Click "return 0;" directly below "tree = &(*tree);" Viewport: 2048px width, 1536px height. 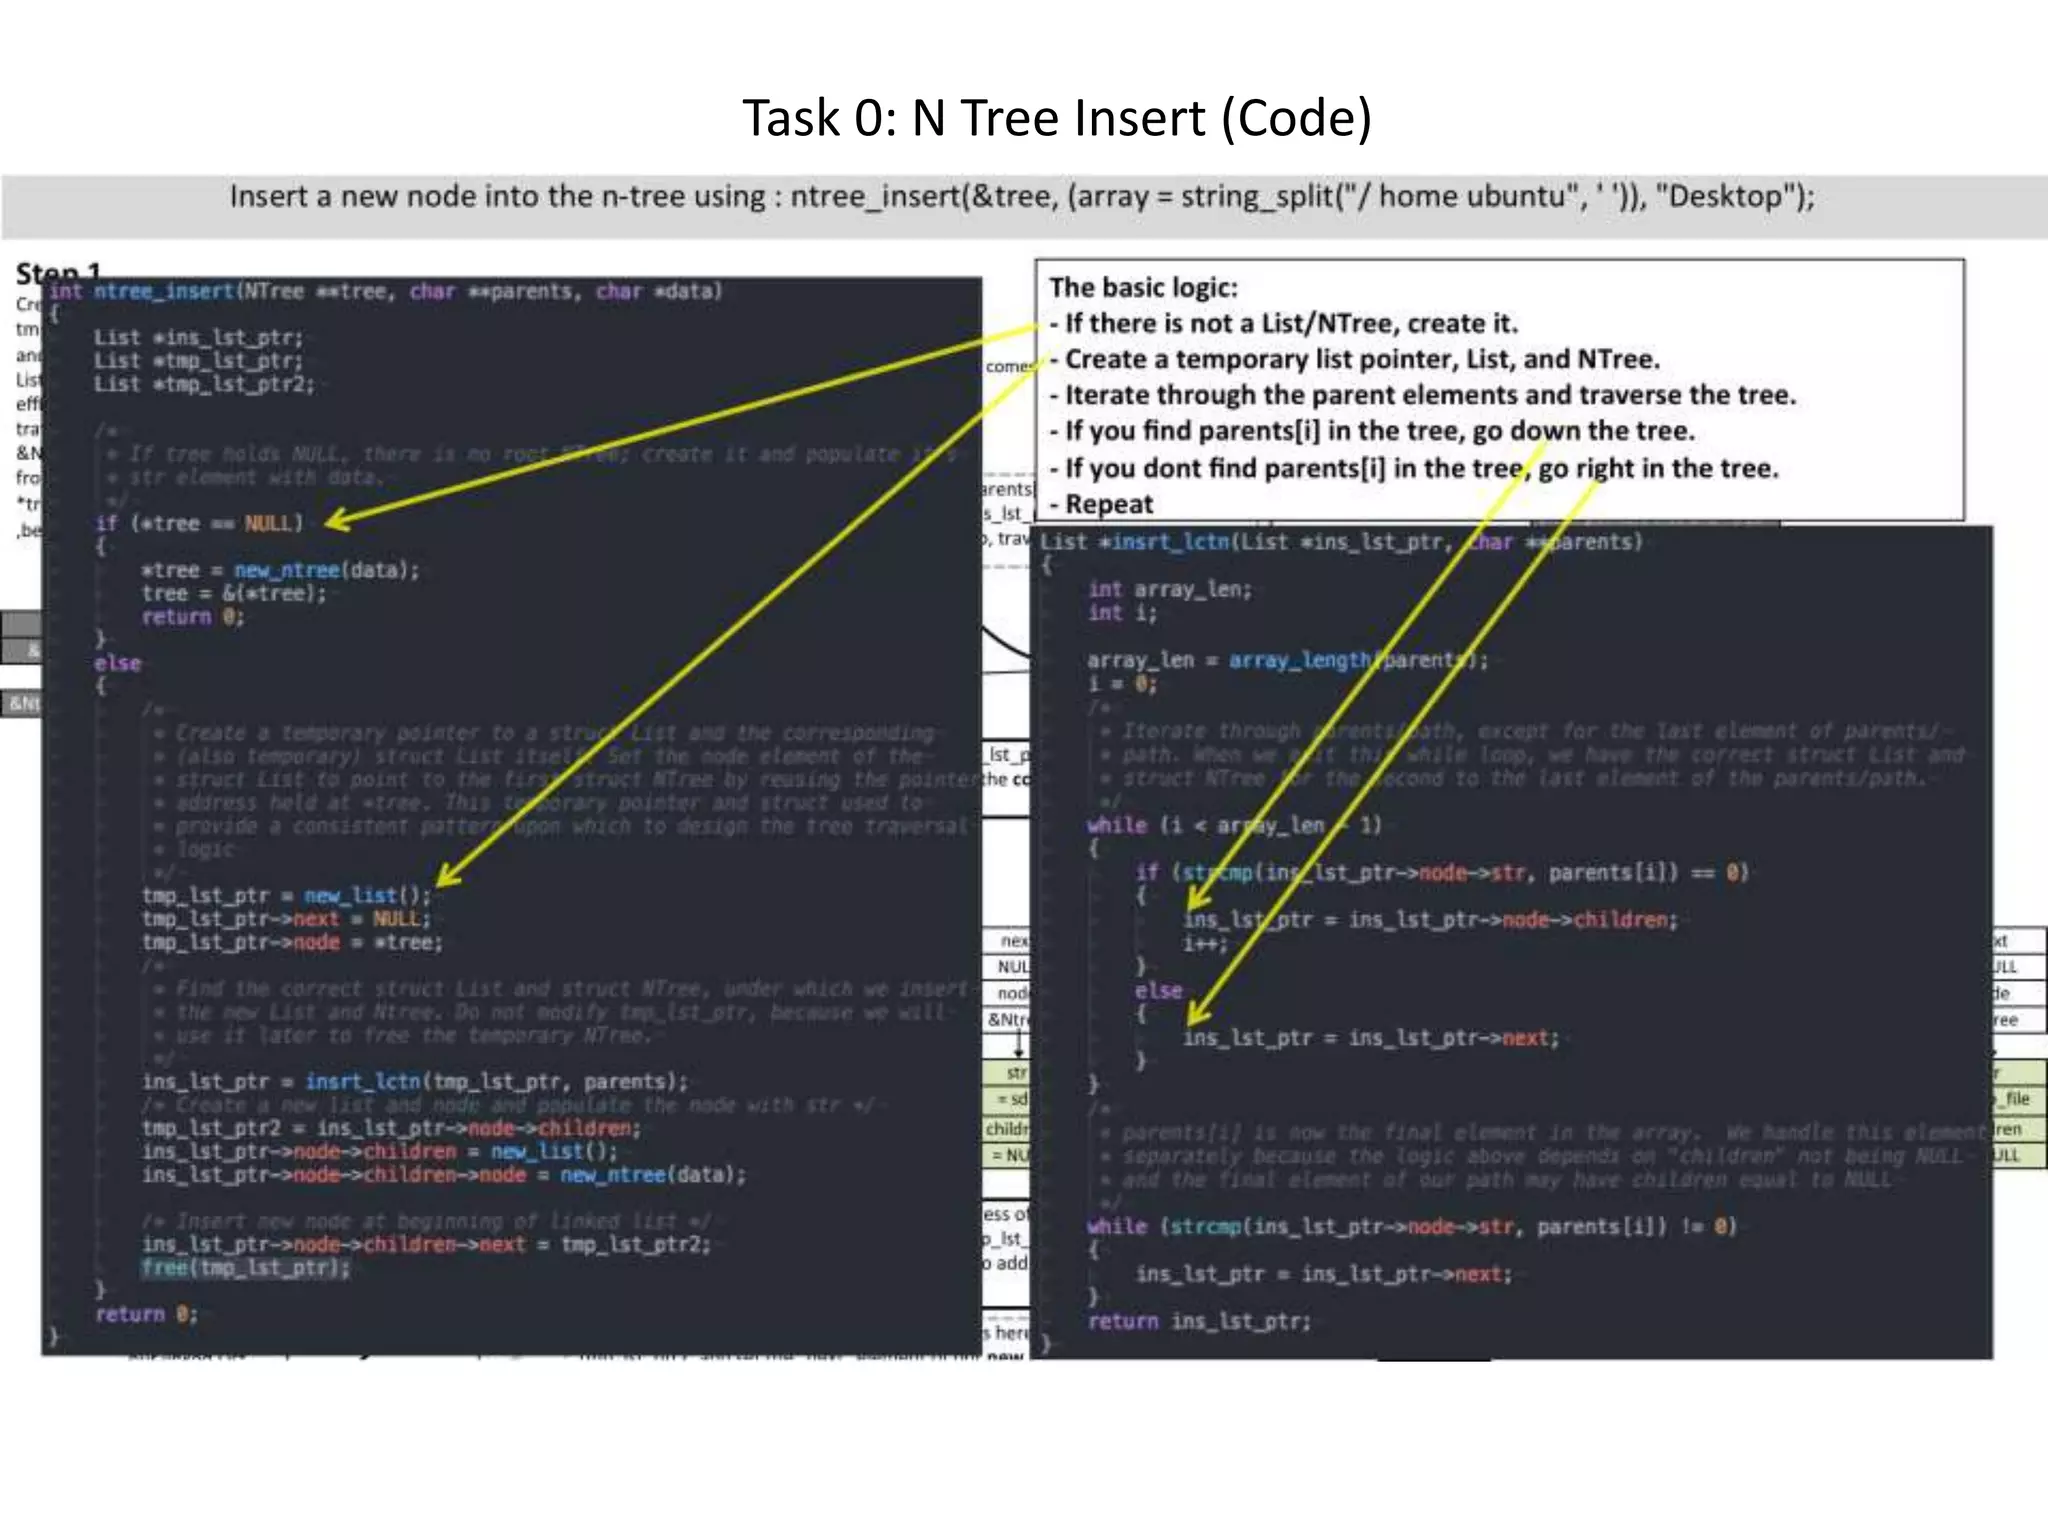[193, 616]
